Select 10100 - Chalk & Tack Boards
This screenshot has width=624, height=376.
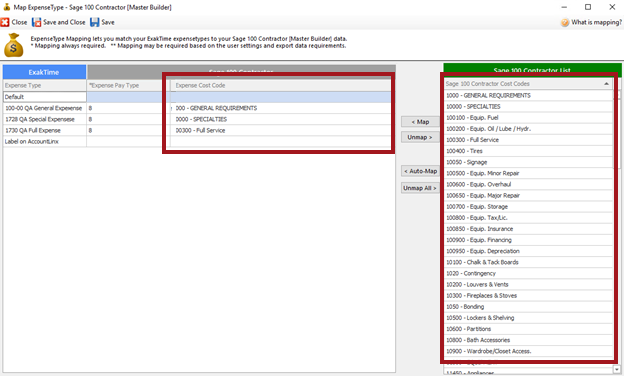coord(528,263)
